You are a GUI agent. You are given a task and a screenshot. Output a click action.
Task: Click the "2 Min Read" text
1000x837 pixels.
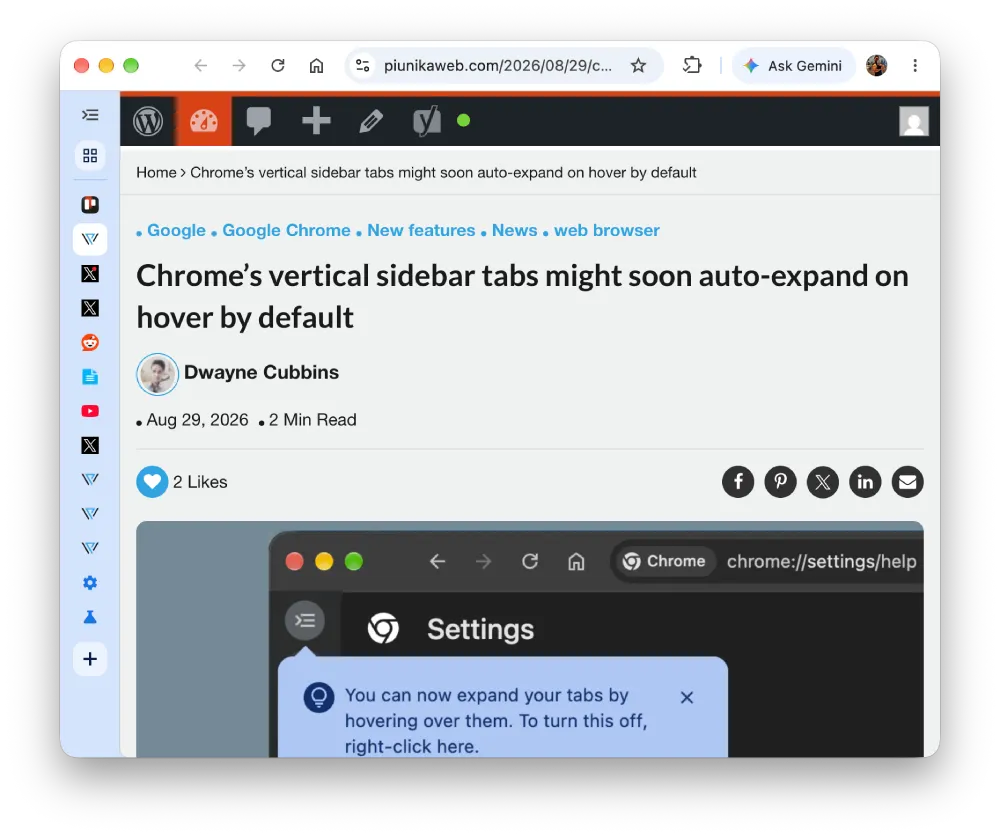tap(312, 420)
